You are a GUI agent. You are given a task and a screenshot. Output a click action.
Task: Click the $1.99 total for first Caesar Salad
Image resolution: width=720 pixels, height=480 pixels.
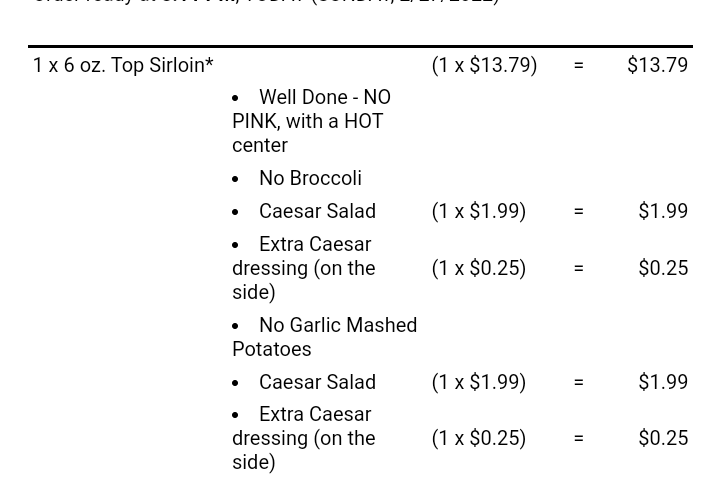click(x=663, y=211)
